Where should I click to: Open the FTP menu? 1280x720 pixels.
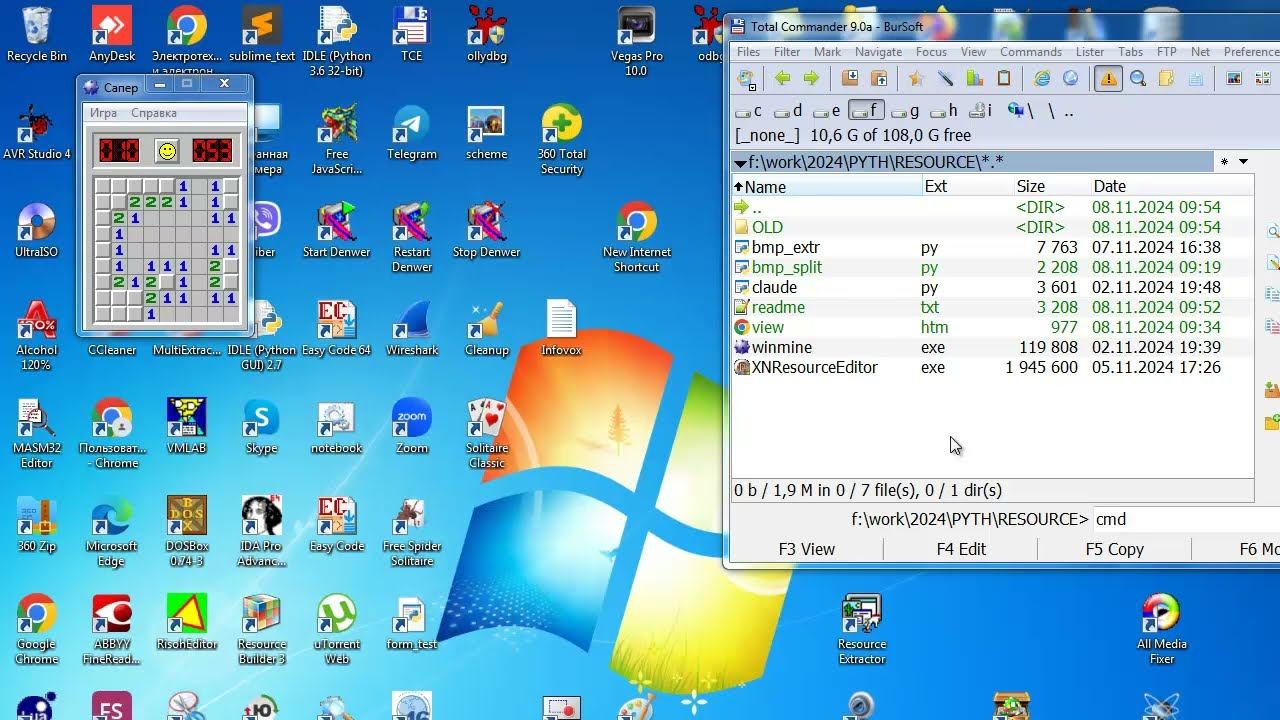pos(1166,52)
